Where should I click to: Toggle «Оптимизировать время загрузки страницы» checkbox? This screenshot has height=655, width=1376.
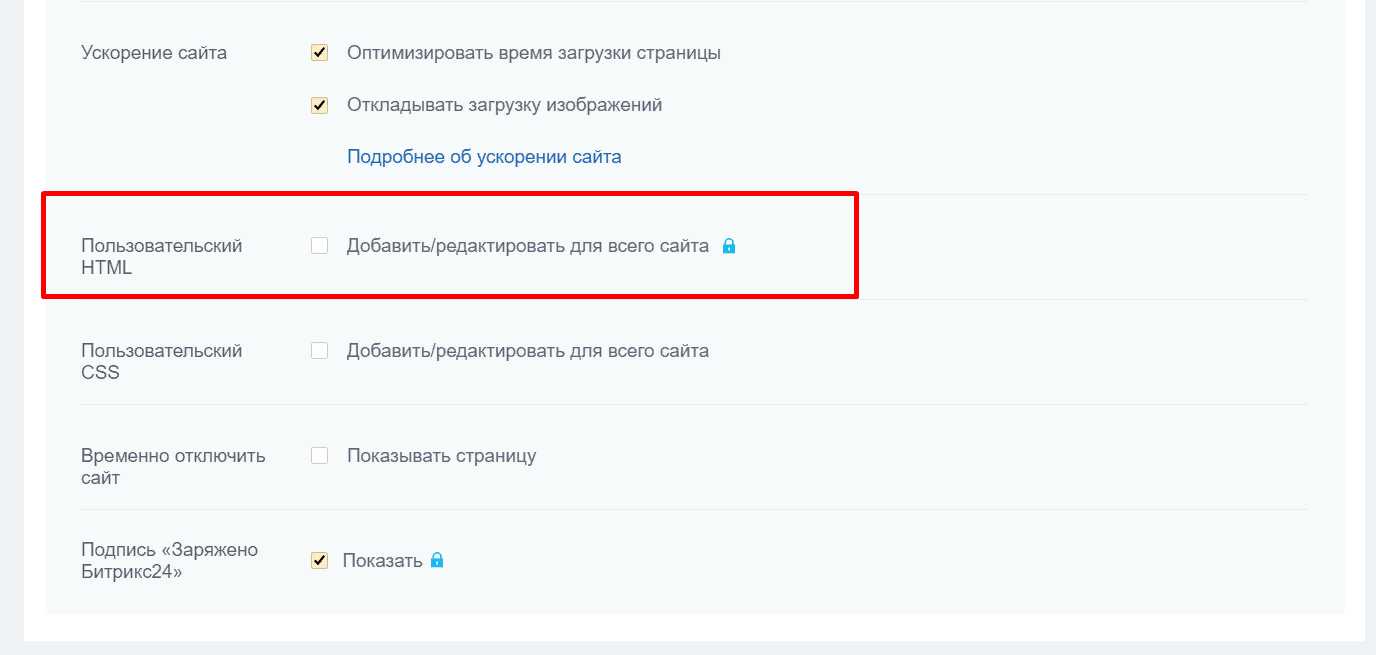320,53
